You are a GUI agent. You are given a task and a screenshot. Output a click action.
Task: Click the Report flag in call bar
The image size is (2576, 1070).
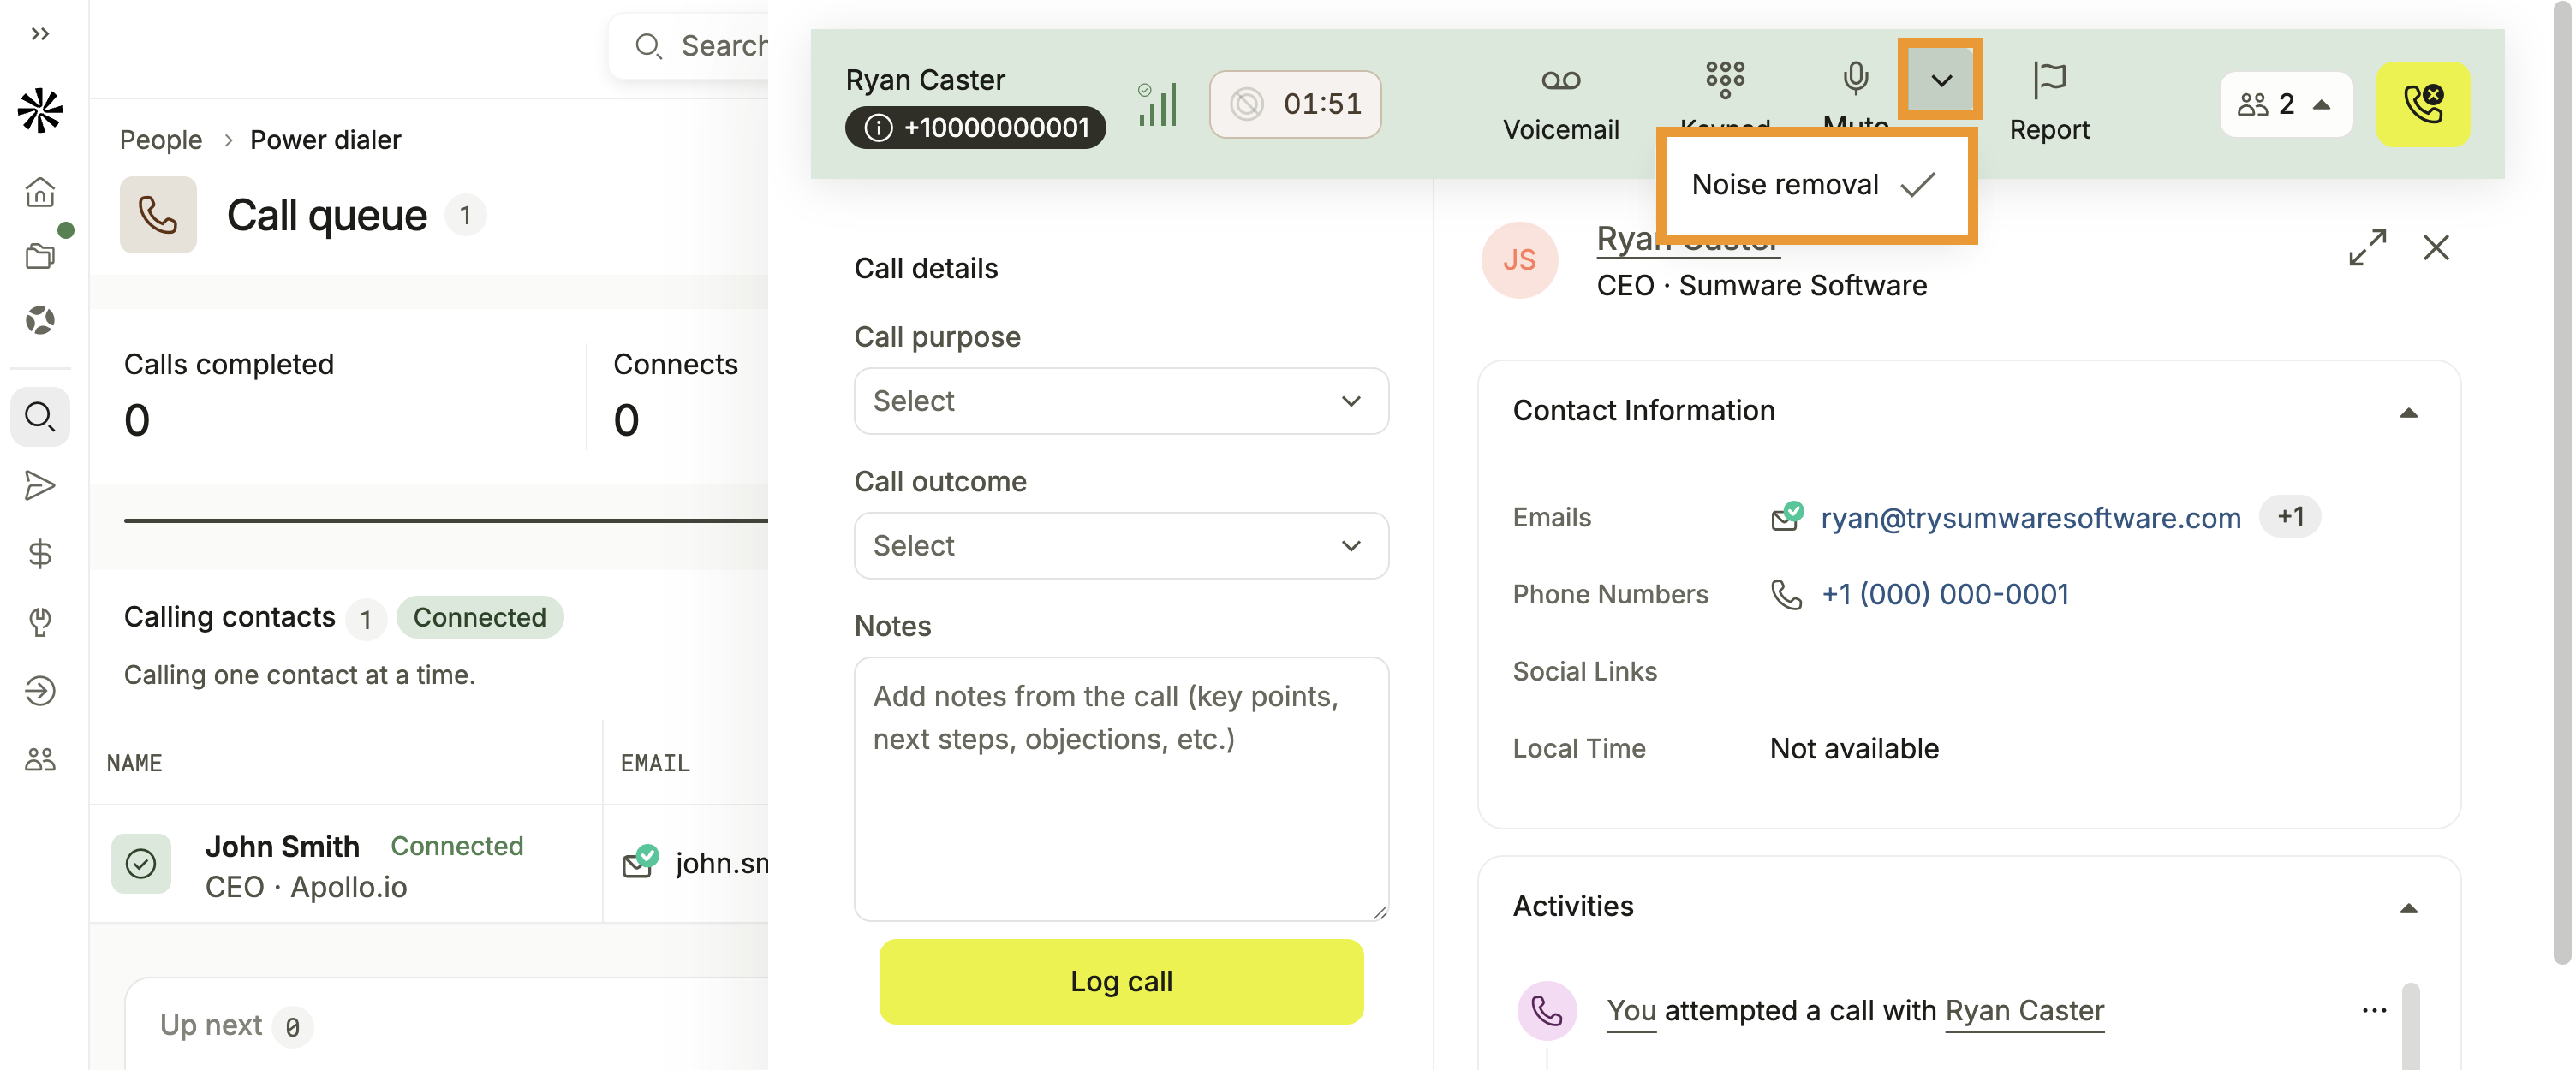(x=2049, y=103)
